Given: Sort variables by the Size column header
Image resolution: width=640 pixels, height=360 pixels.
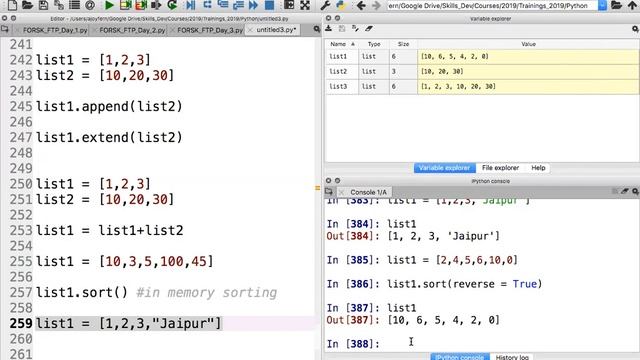Looking at the screenshot, I should tap(403, 44).
